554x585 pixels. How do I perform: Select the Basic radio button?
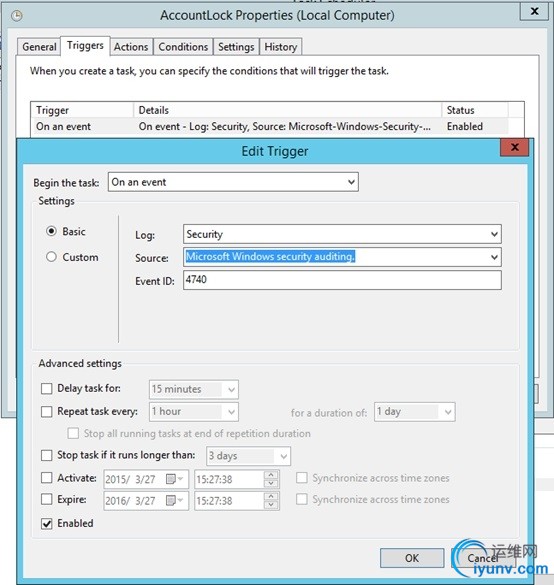(x=51, y=231)
